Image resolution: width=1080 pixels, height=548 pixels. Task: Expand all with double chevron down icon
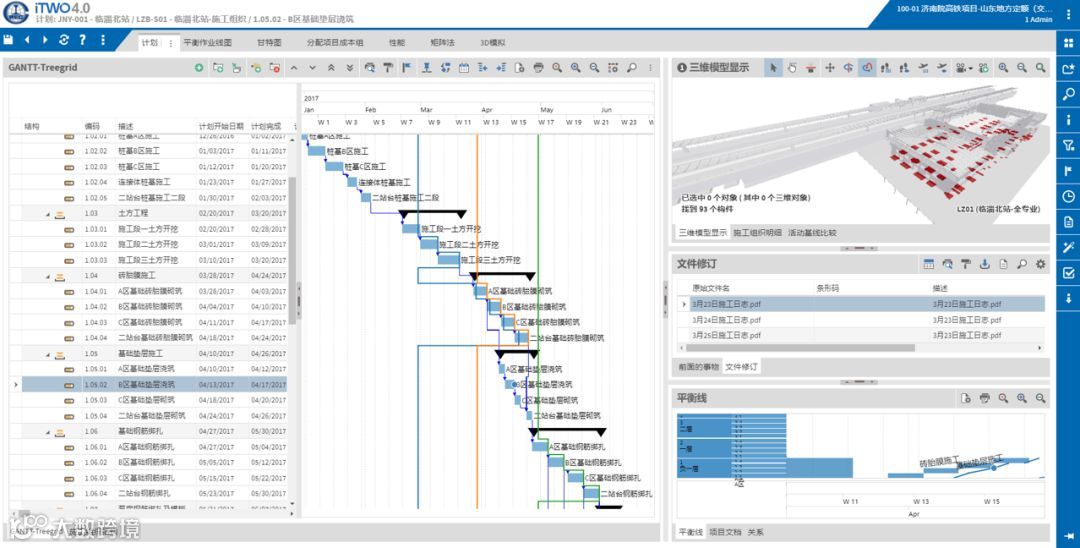[x=350, y=67]
